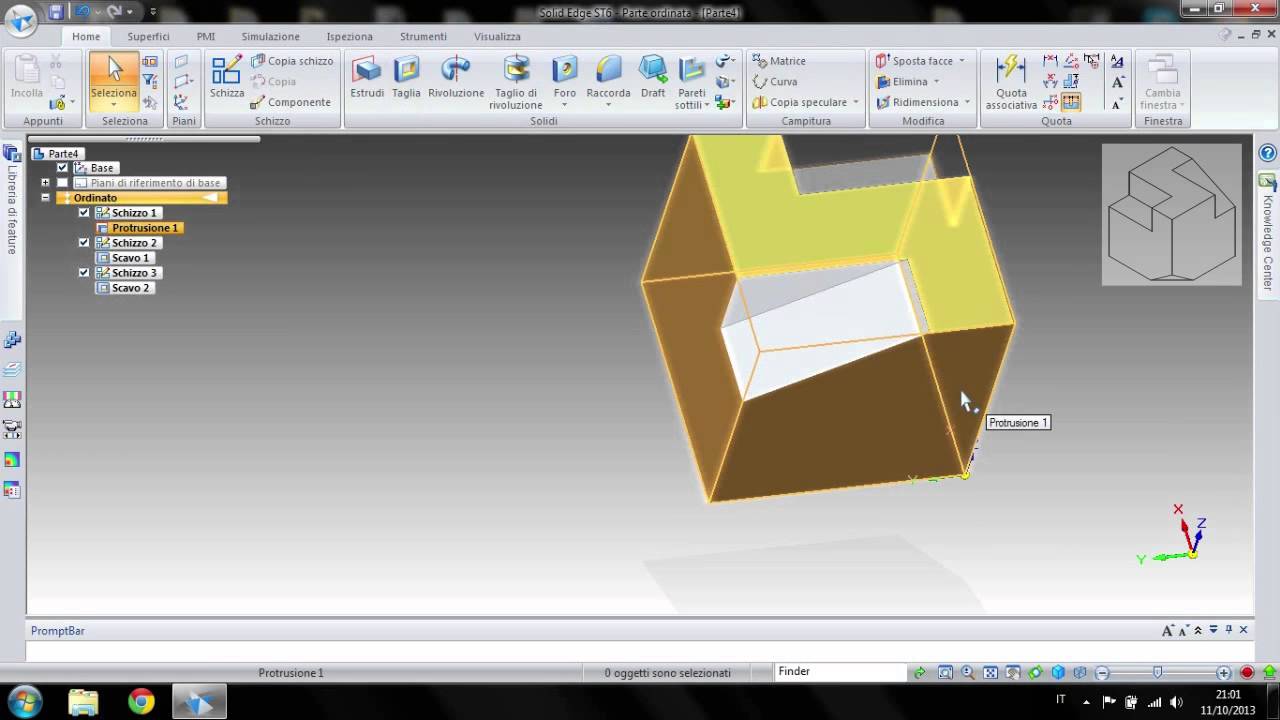Click the Copia schizzo button

(x=292, y=61)
